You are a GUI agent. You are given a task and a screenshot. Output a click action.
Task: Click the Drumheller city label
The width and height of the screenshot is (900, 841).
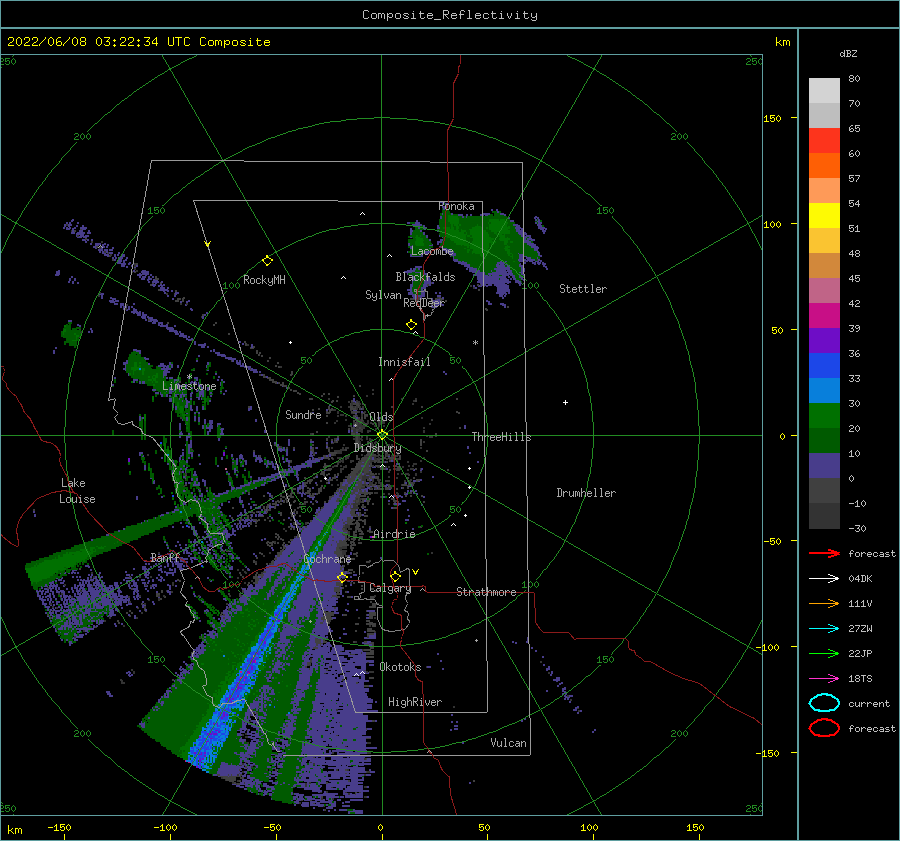(x=586, y=493)
